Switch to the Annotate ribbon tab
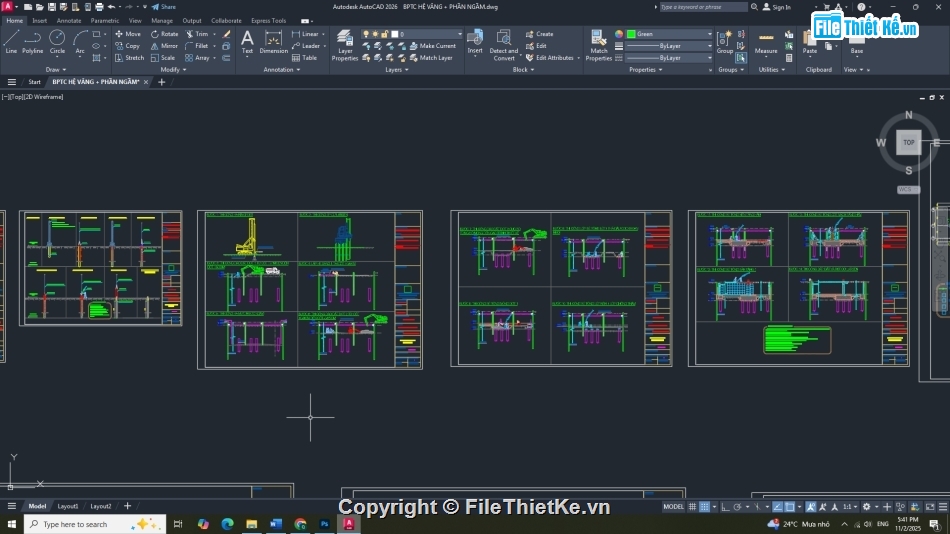The height and width of the screenshot is (534, 950). 69,20
